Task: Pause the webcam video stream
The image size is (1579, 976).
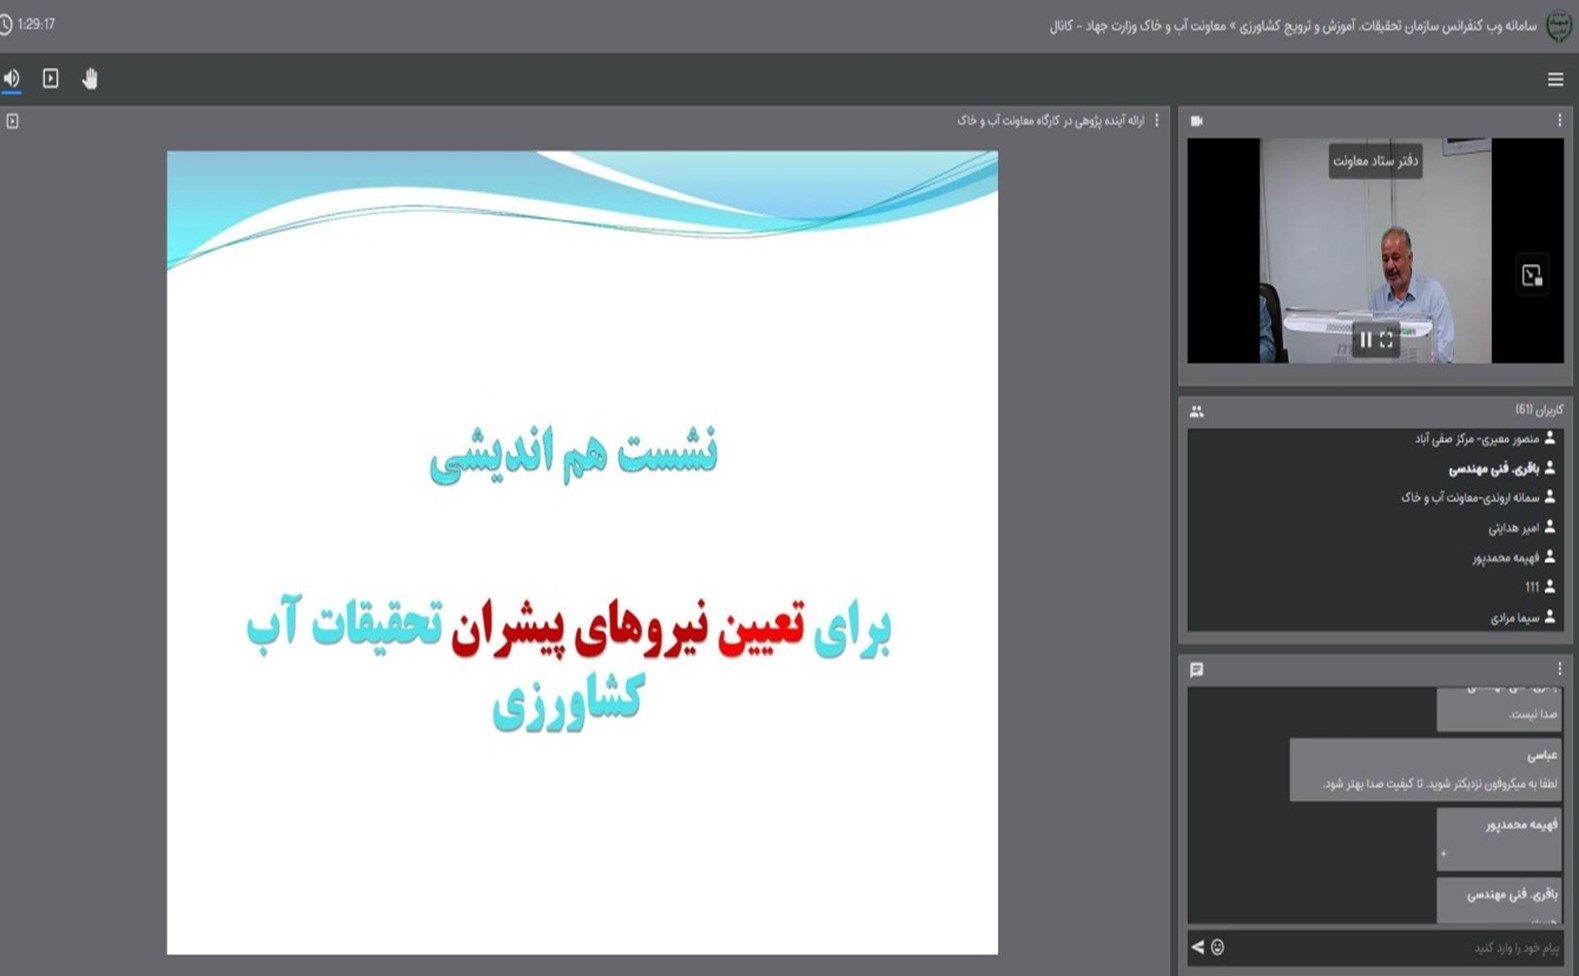Action: 1365,340
